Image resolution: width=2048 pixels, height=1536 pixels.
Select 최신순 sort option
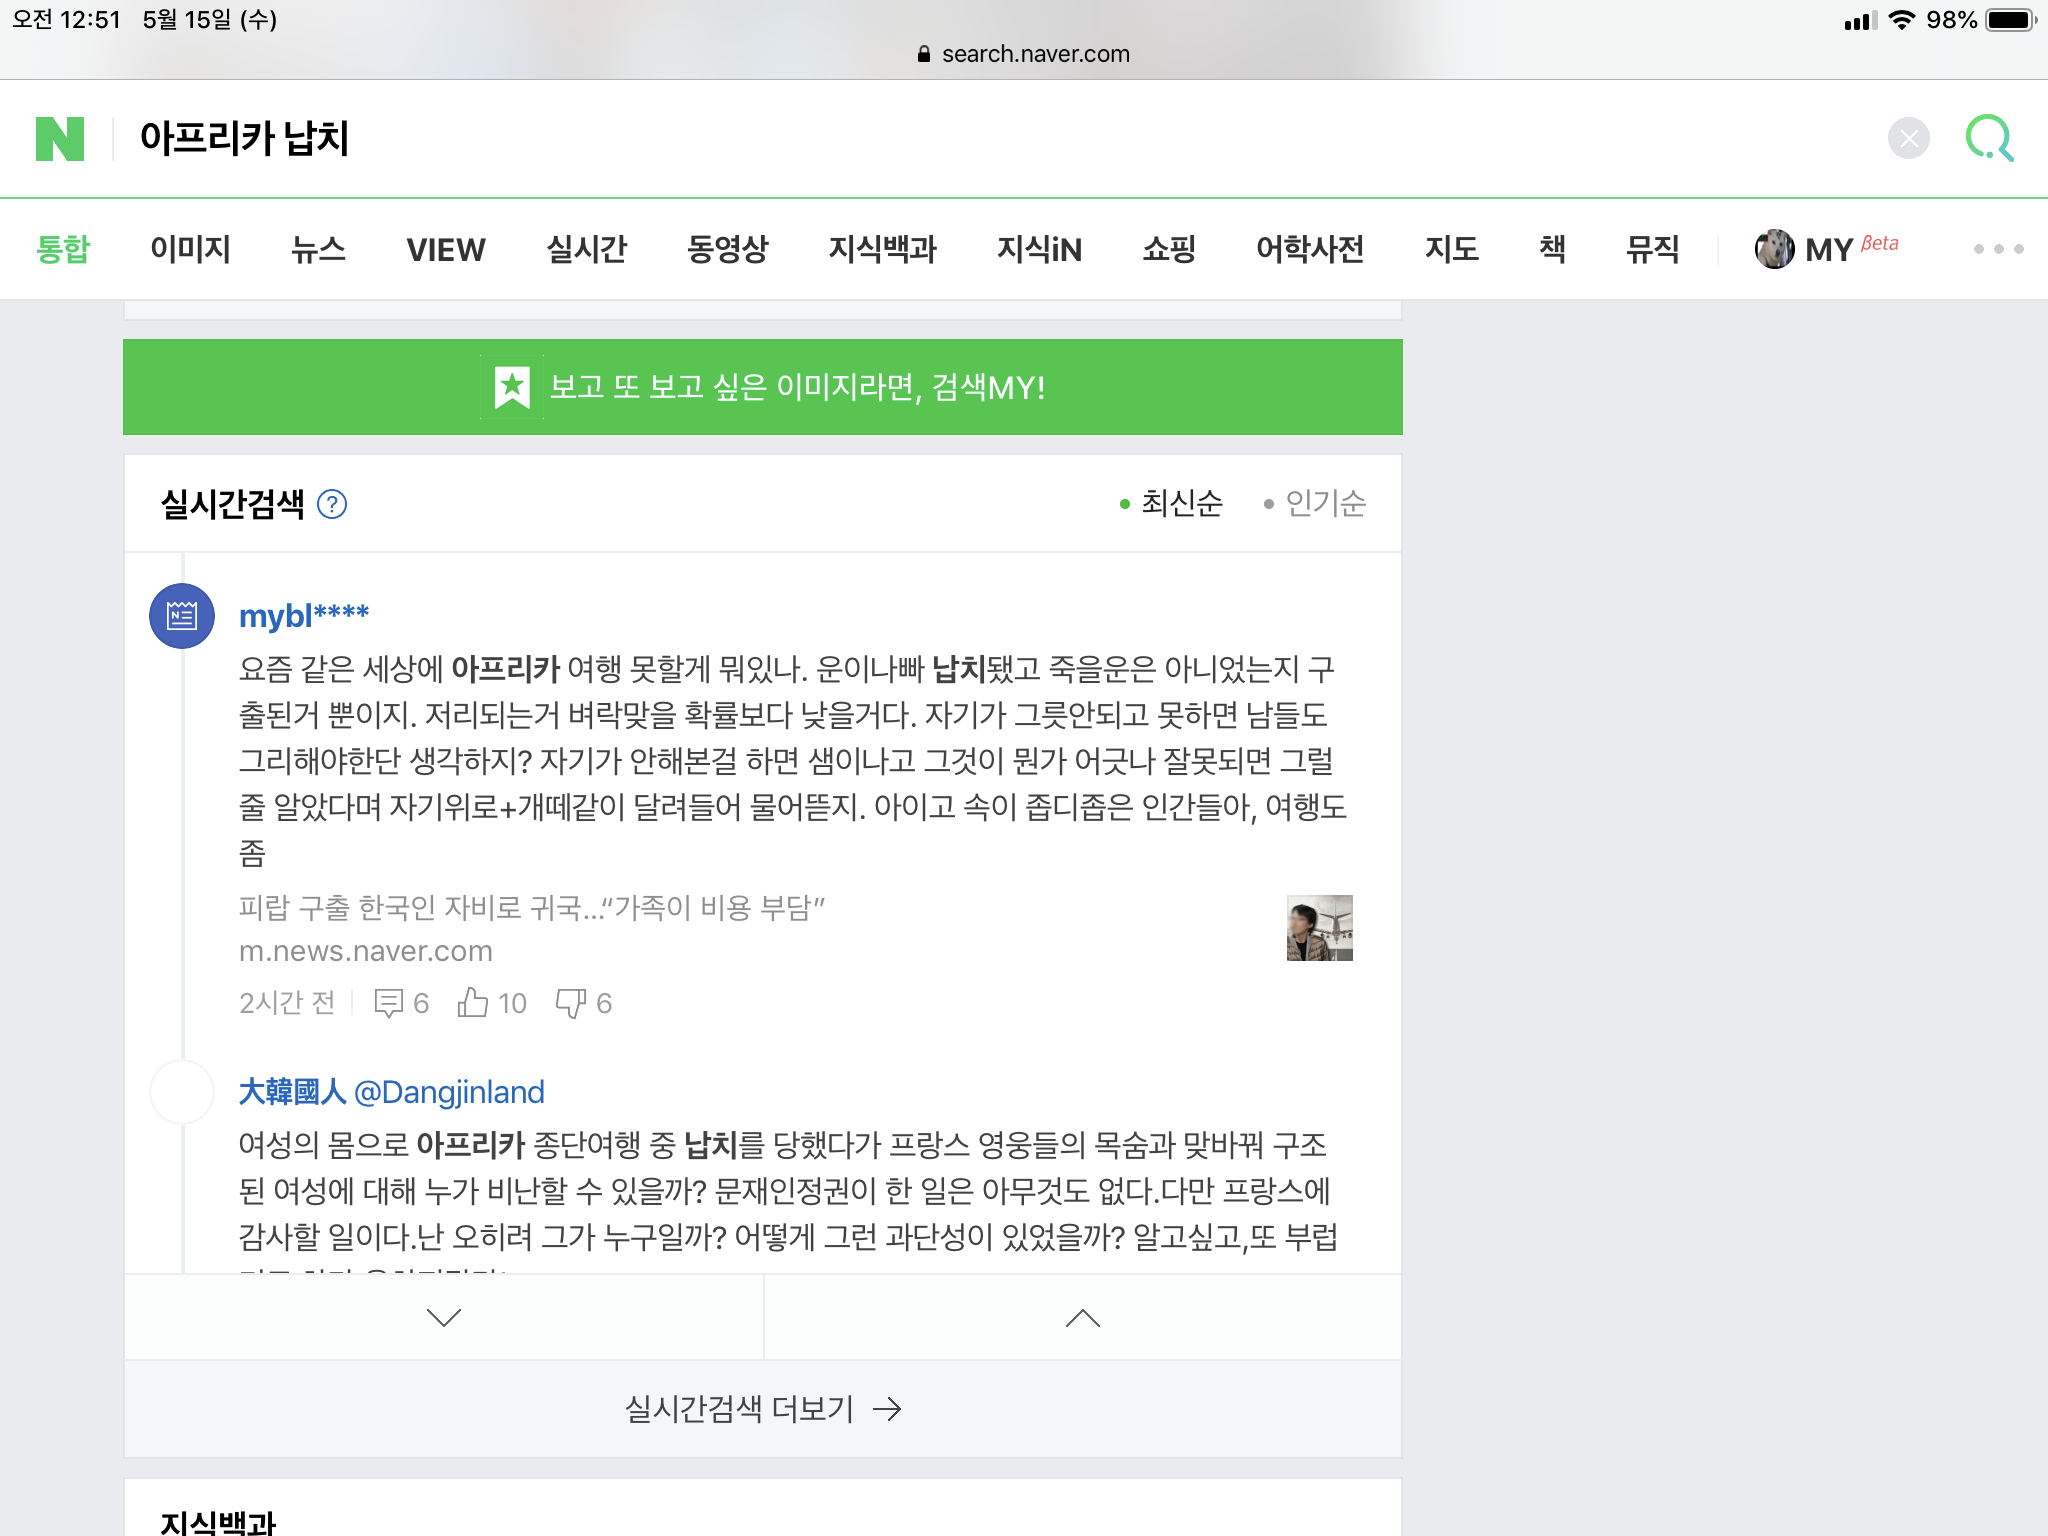(x=1180, y=503)
